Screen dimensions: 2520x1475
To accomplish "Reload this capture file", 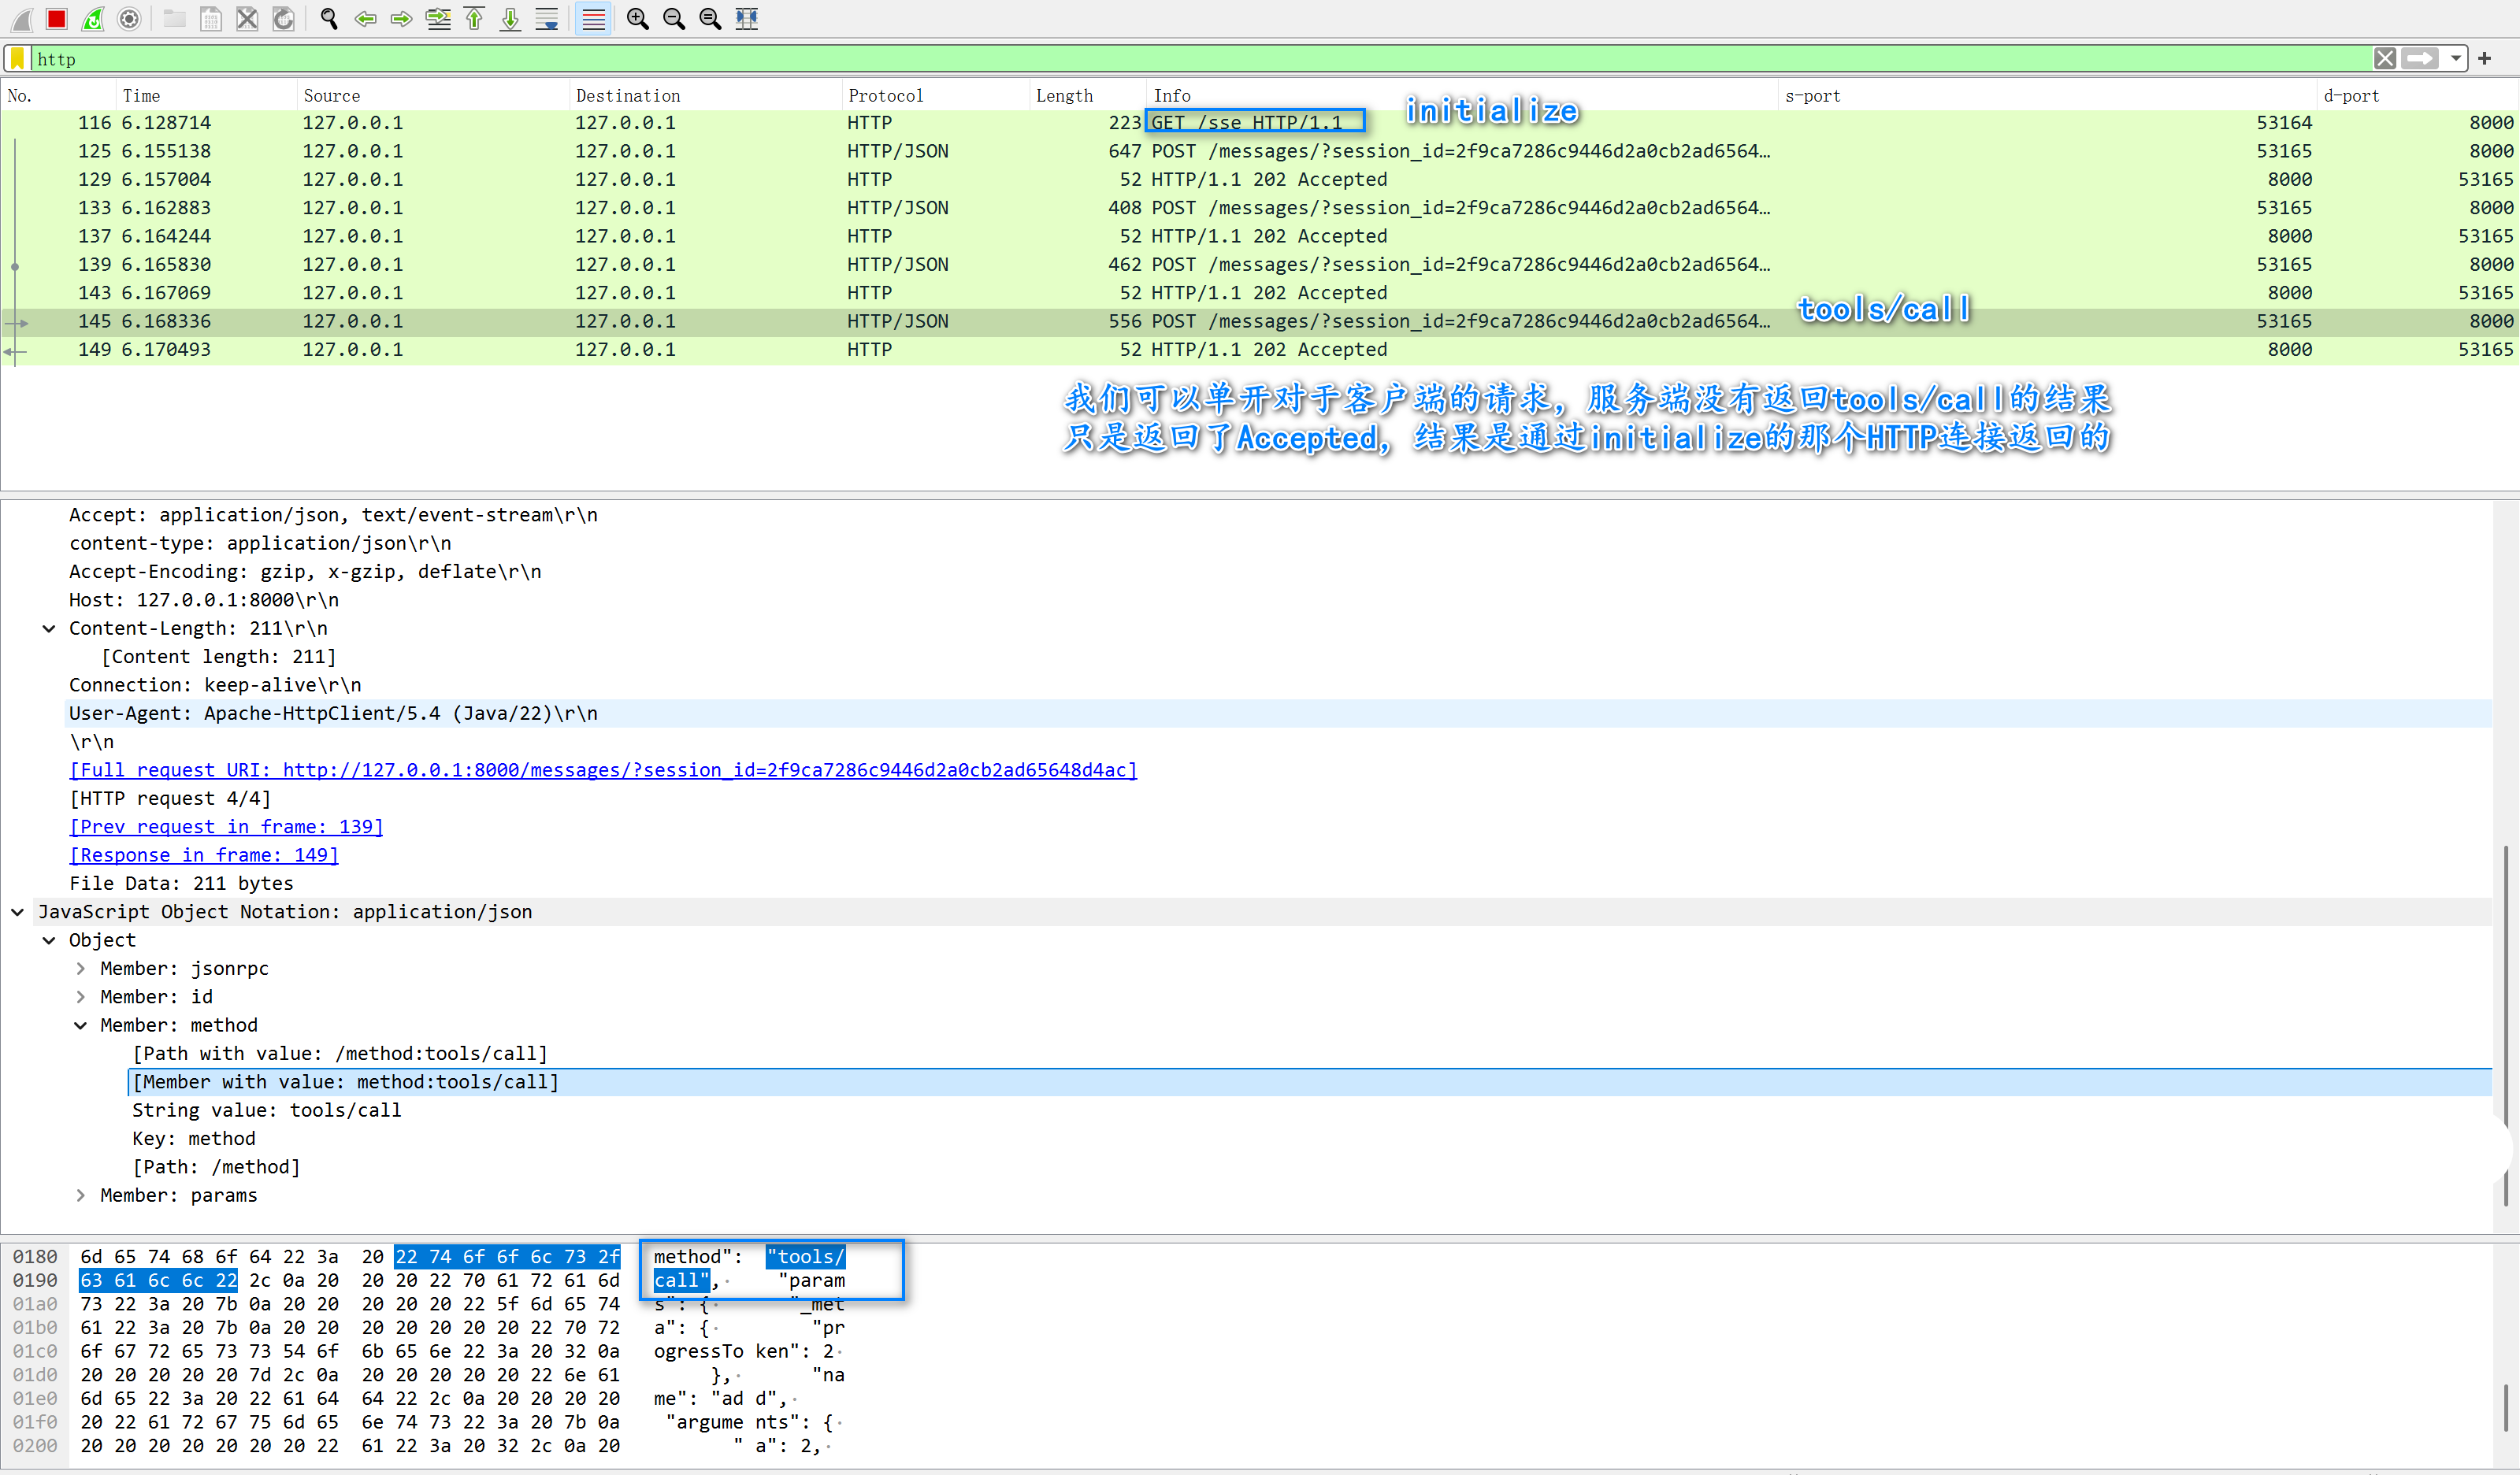I will point(284,19).
